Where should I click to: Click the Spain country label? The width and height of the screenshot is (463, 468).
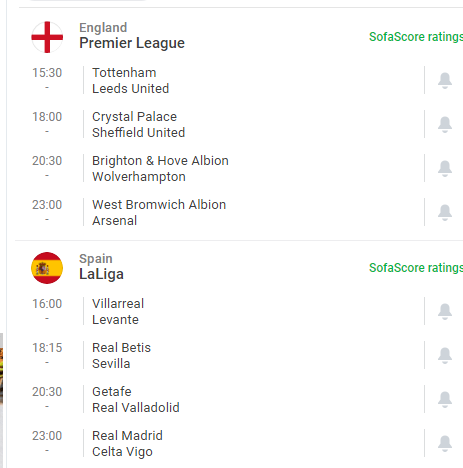tap(96, 259)
